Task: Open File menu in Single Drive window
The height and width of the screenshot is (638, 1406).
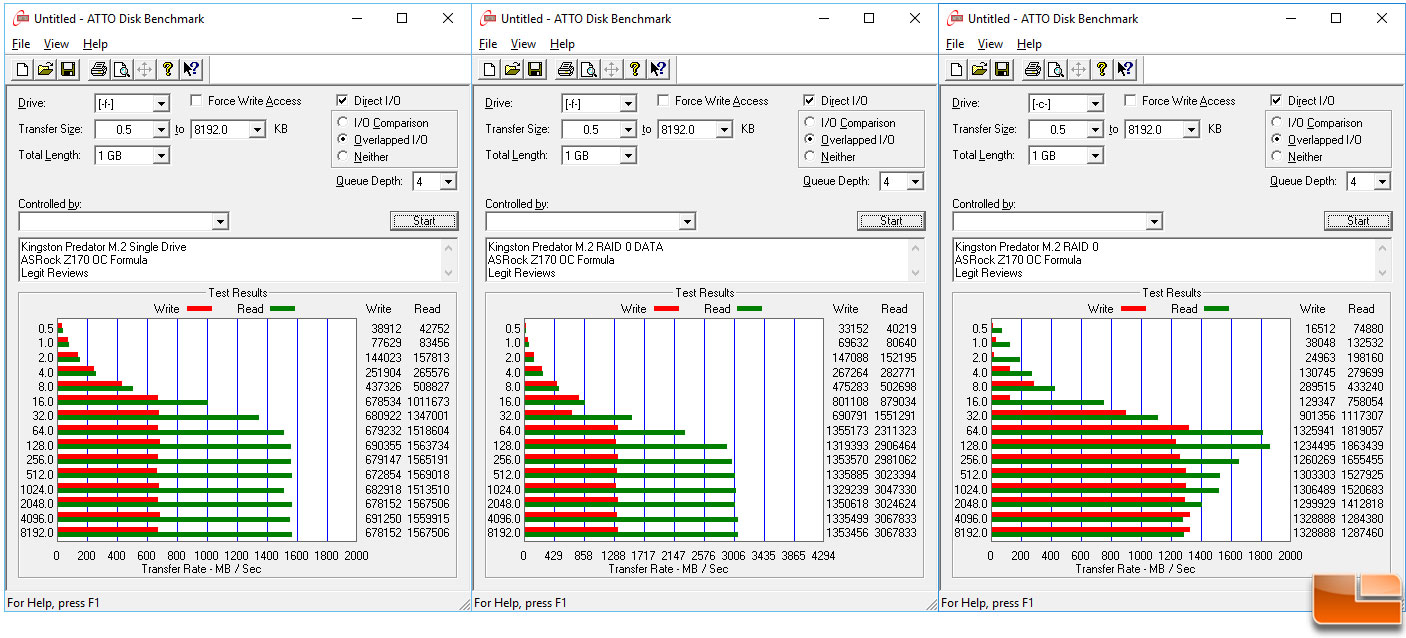Action: [x=21, y=44]
